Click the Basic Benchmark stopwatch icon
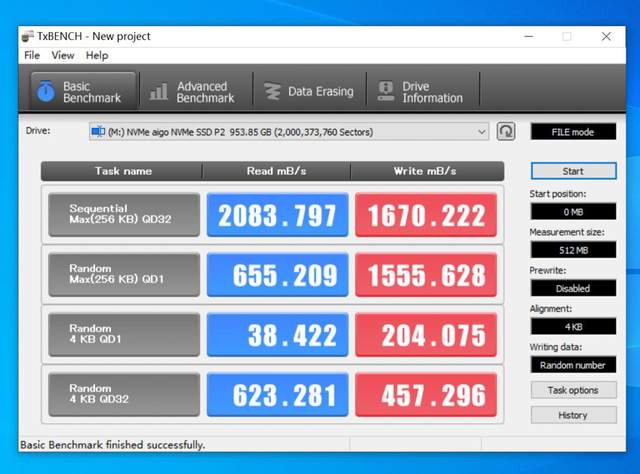 click(46, 91)
